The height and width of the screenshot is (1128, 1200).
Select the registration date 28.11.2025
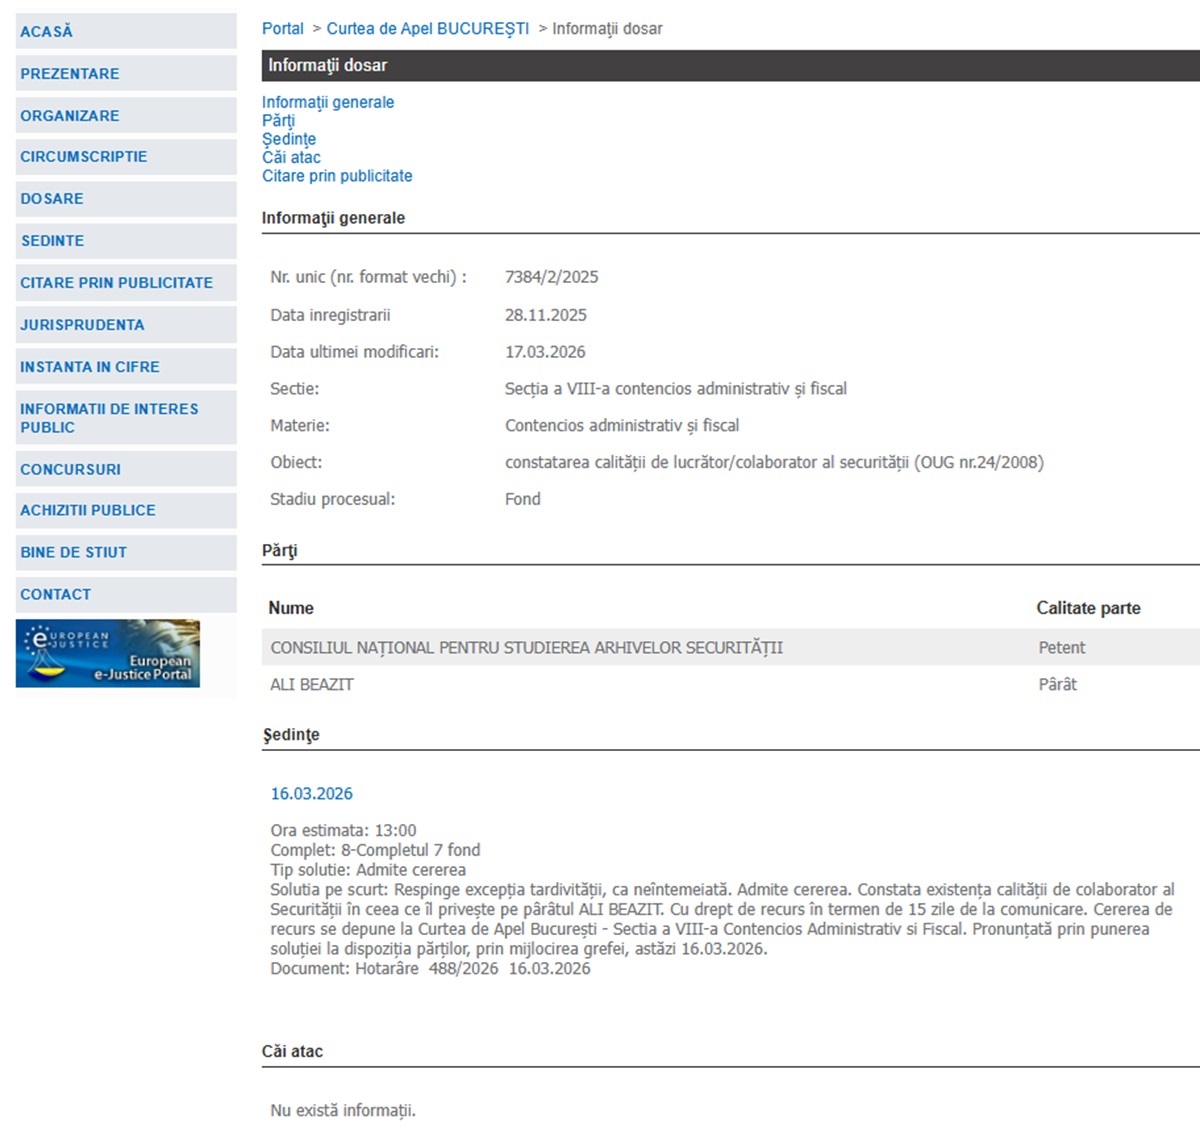pyautogui.click(x=546, y=315)
